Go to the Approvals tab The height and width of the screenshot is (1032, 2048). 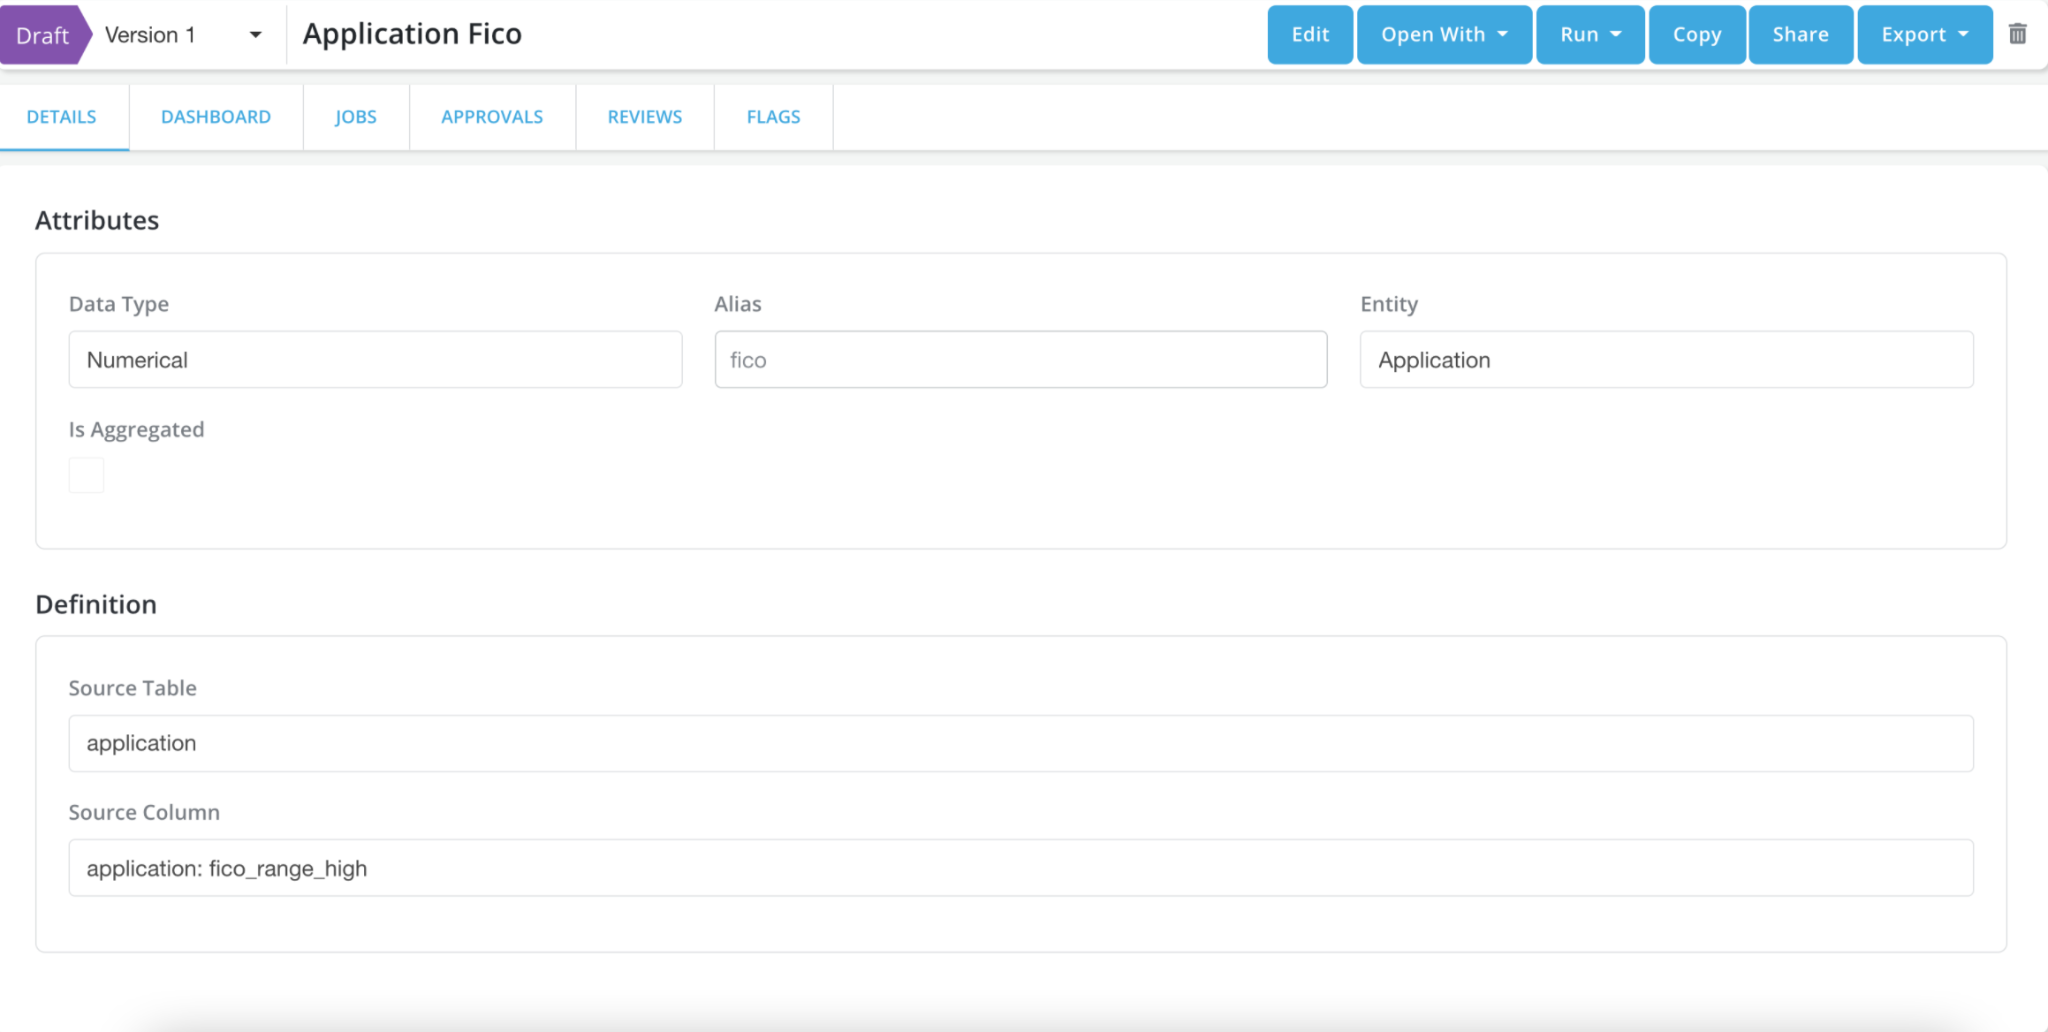pos(492,117)
